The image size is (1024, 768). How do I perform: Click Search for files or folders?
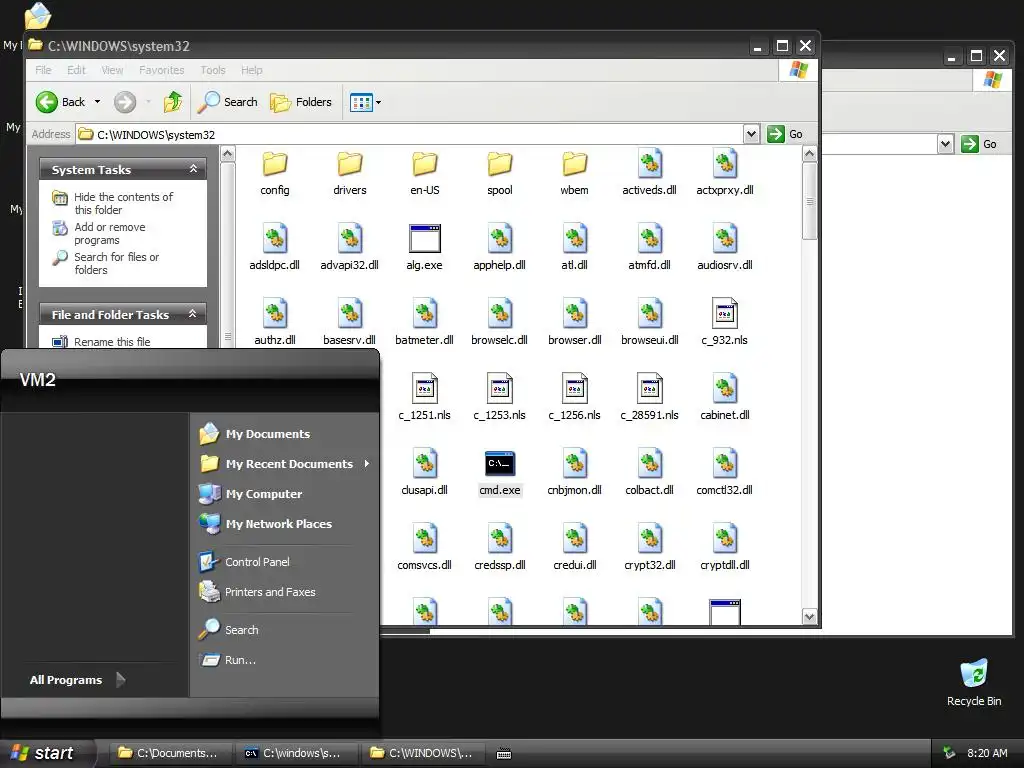[116, 263]
